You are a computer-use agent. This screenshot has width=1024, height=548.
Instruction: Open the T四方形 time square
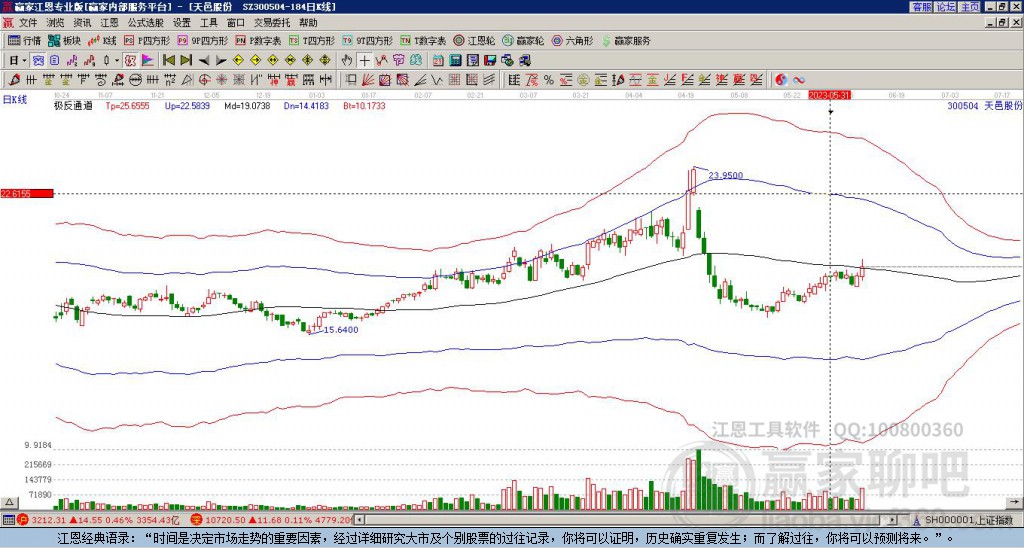click(x=312, y=40)
